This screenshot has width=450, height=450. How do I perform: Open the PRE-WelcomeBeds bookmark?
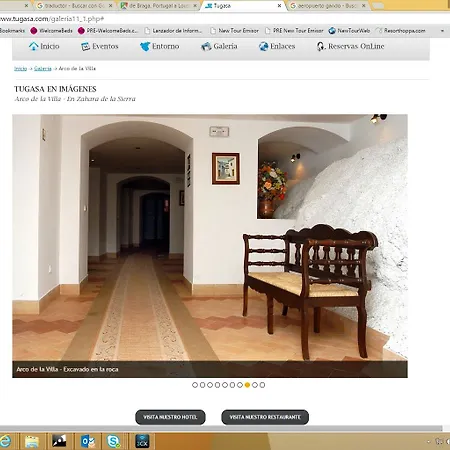(x=108, y=31)
